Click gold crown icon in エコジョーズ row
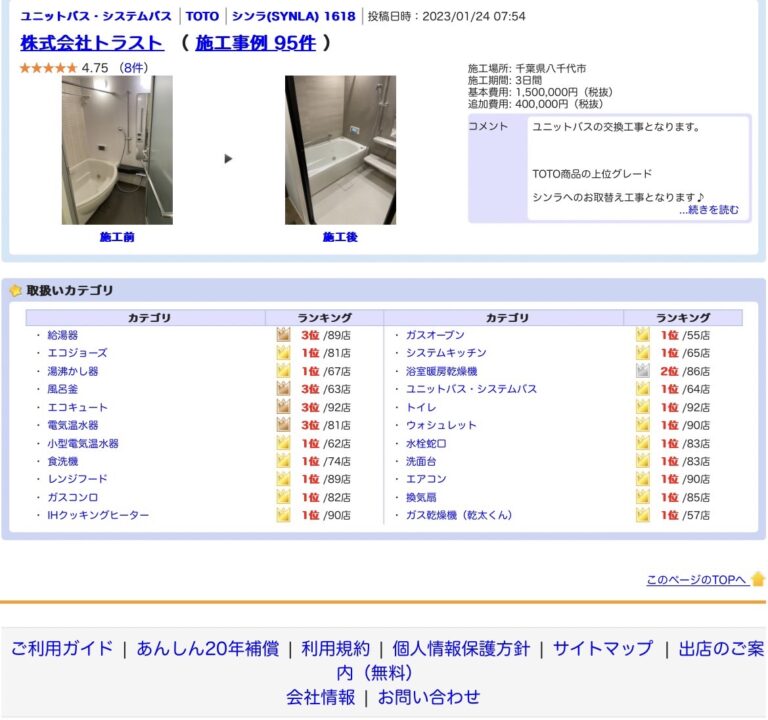The width and height of the screenshot is (768, 720). click(284, 352)
